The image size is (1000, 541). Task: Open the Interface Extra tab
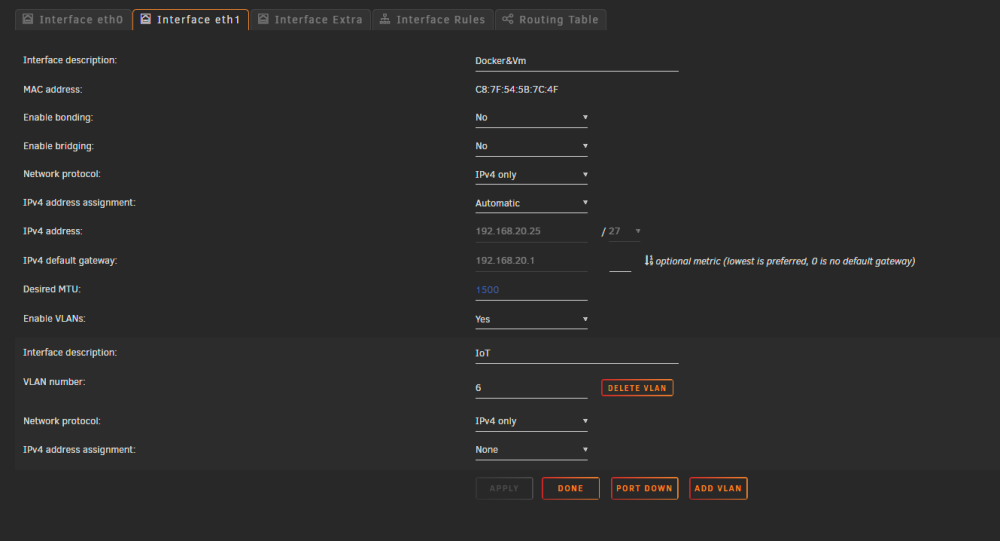click(310, 20)
